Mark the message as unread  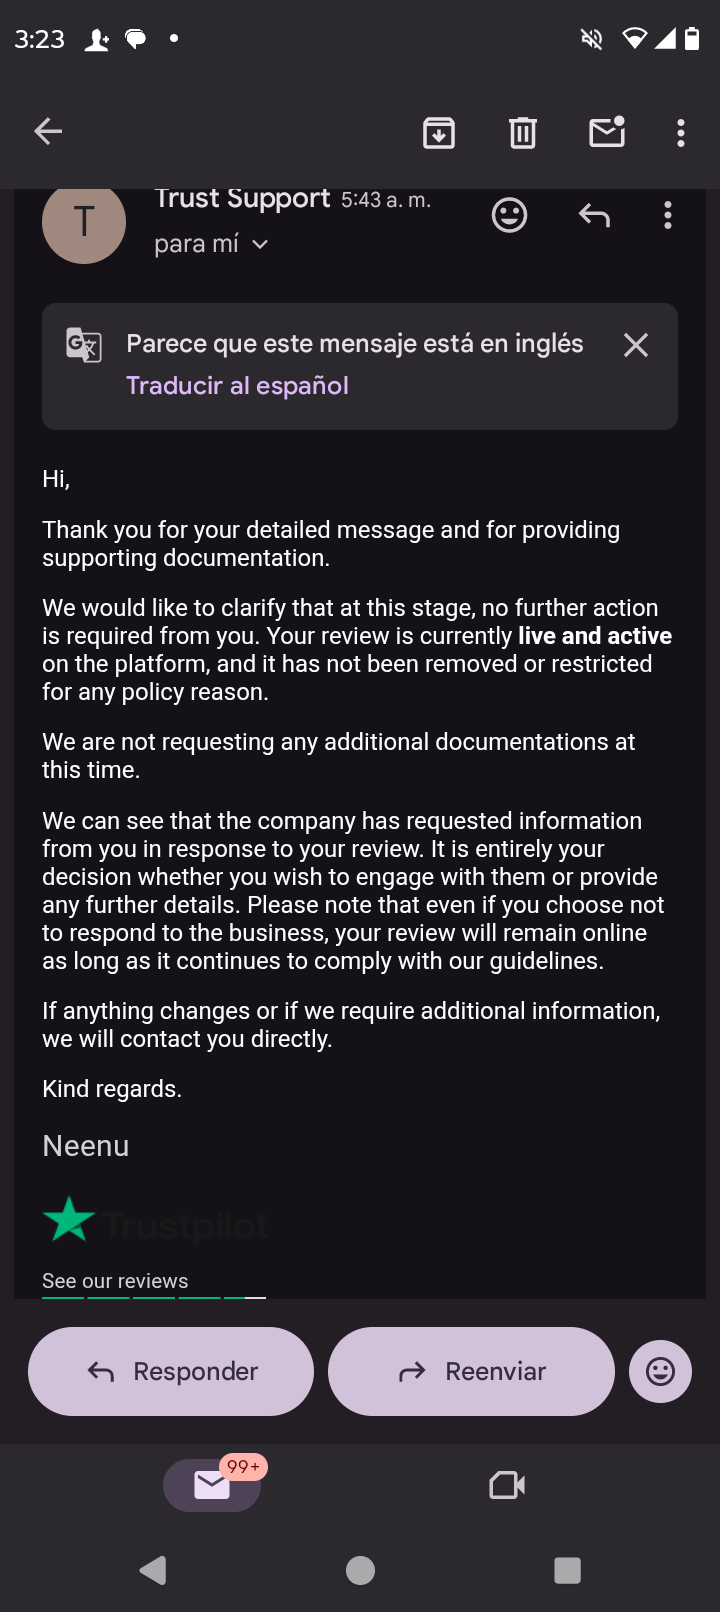pos(607,132)
